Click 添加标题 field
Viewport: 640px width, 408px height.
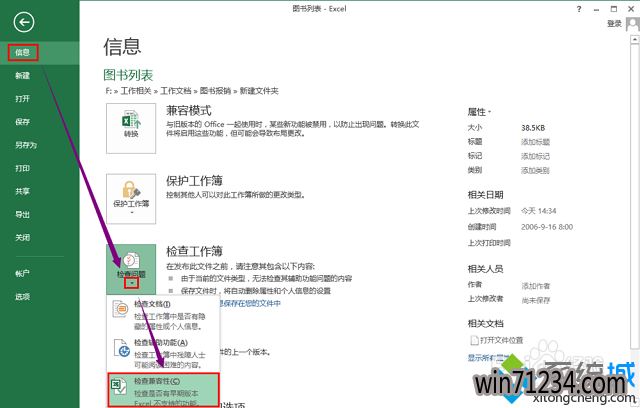point(535,142)
